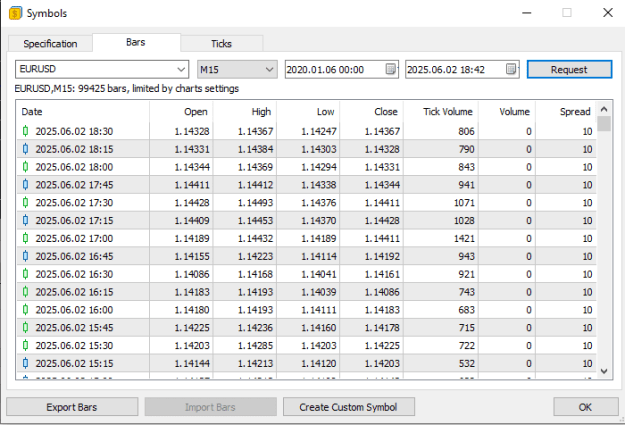The image size is (625, 425).
Task: Click the Date column header
Action: [83, 112]
